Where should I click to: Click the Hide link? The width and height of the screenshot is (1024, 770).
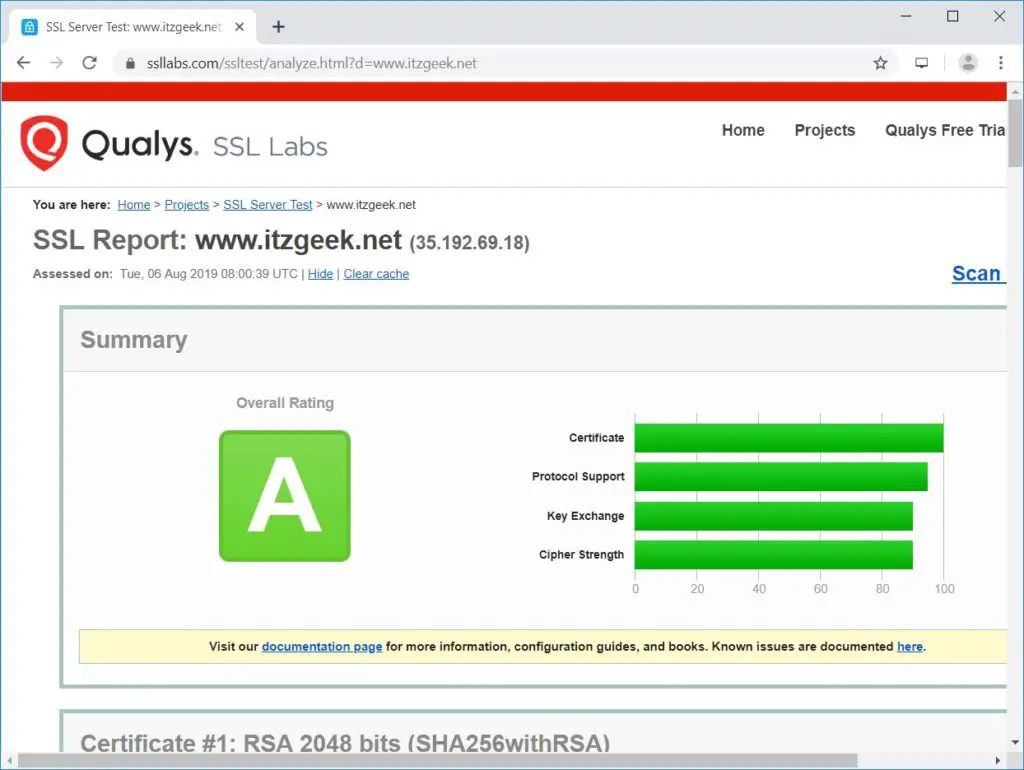321,274
